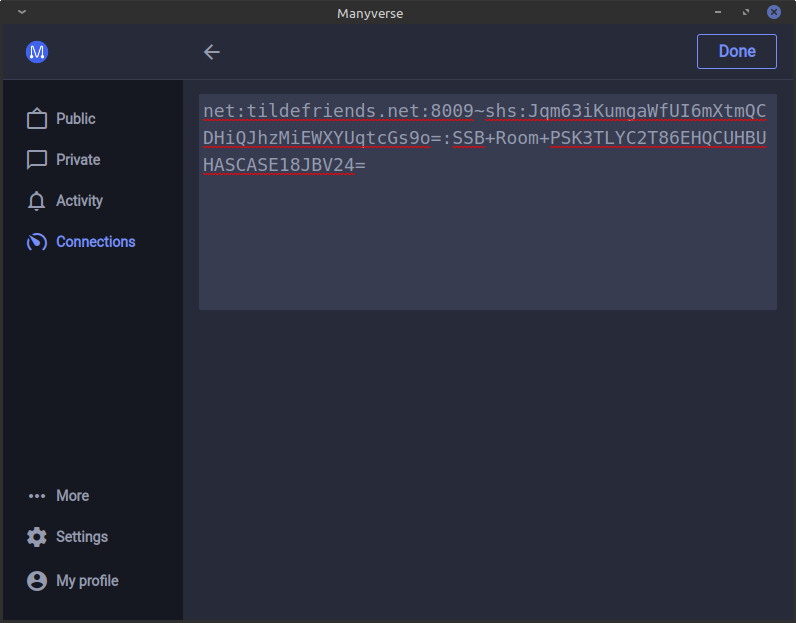Select the Connections tab label
796x623 pixels.
95,242
